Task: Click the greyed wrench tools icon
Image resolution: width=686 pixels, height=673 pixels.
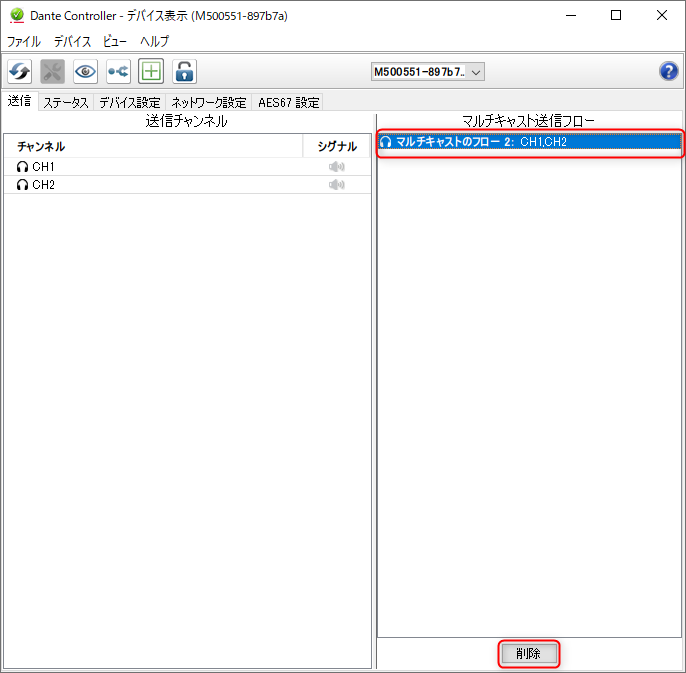Action: [x=52, y=71]
